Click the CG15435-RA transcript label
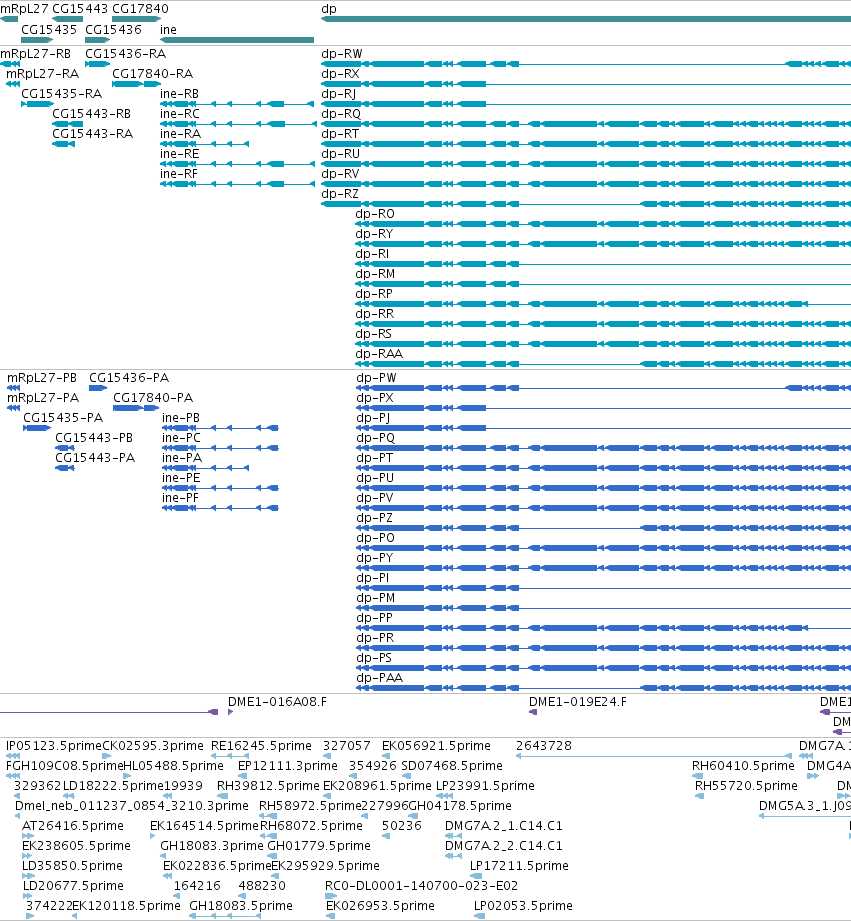The height and width of the screenshot is (921, 851). tap(62, 94)
